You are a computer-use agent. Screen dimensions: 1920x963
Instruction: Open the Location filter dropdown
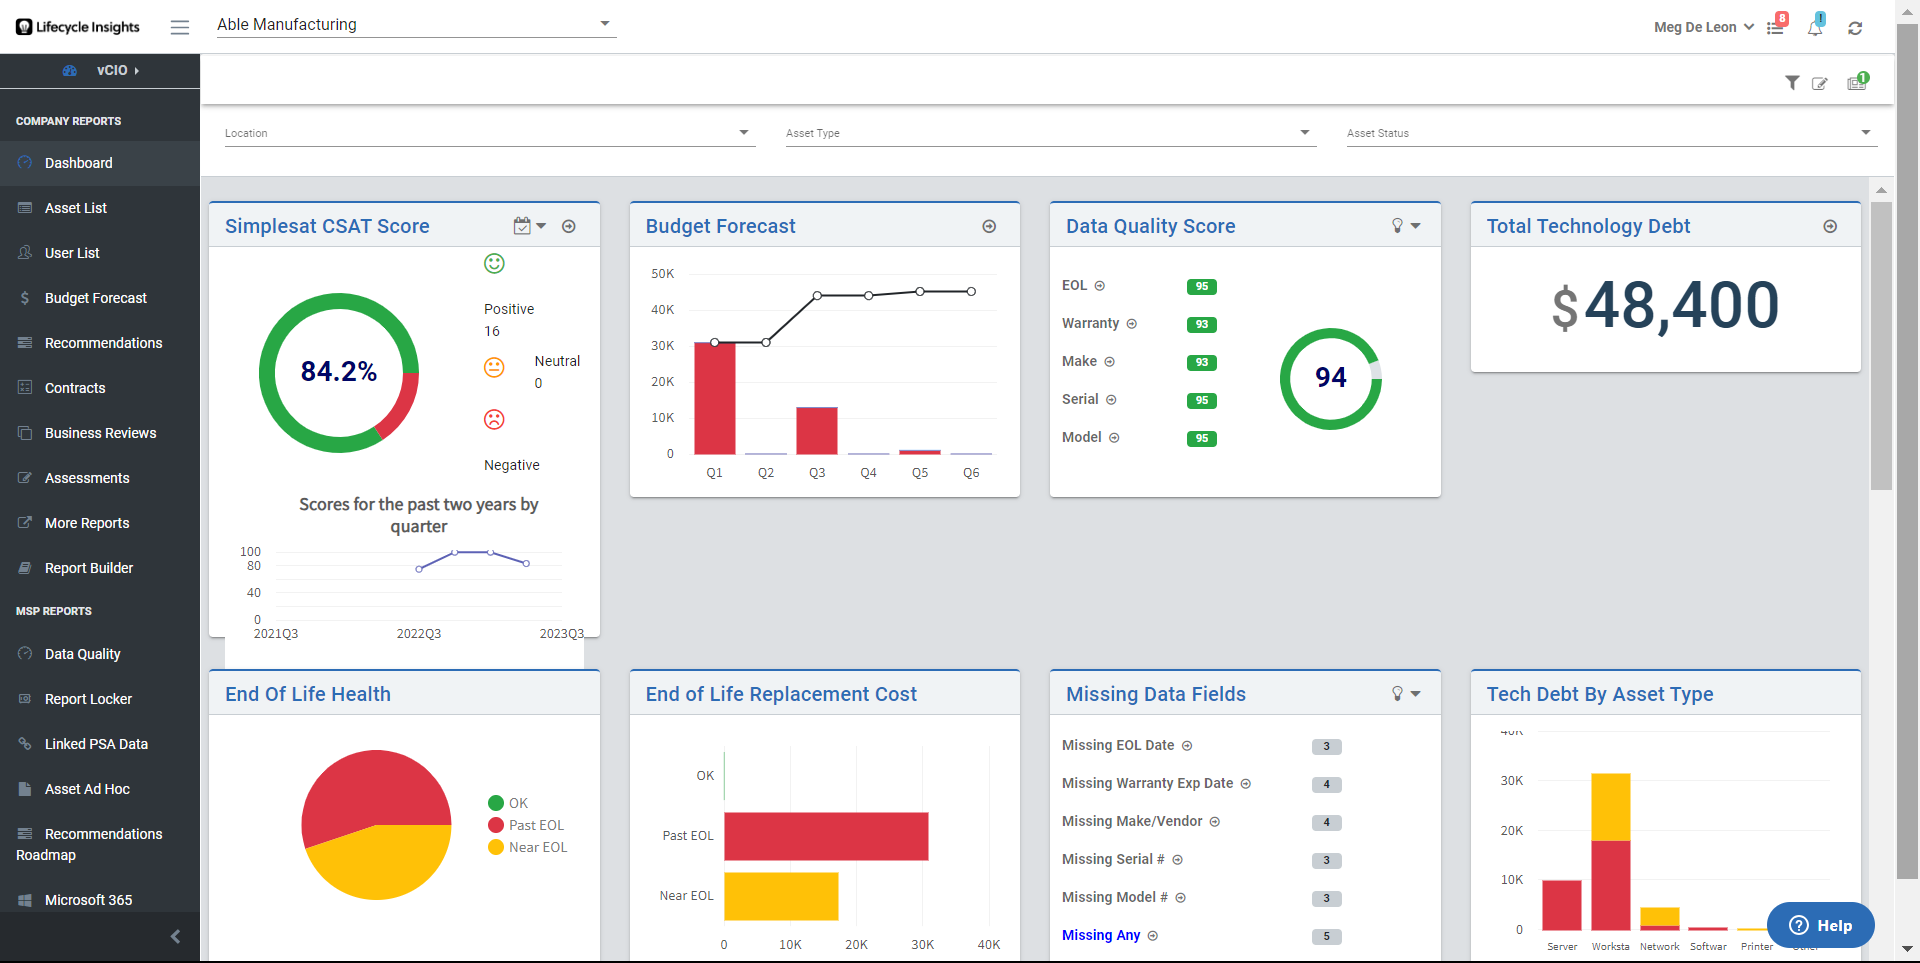pyautogui.click(x=744, y=131)
